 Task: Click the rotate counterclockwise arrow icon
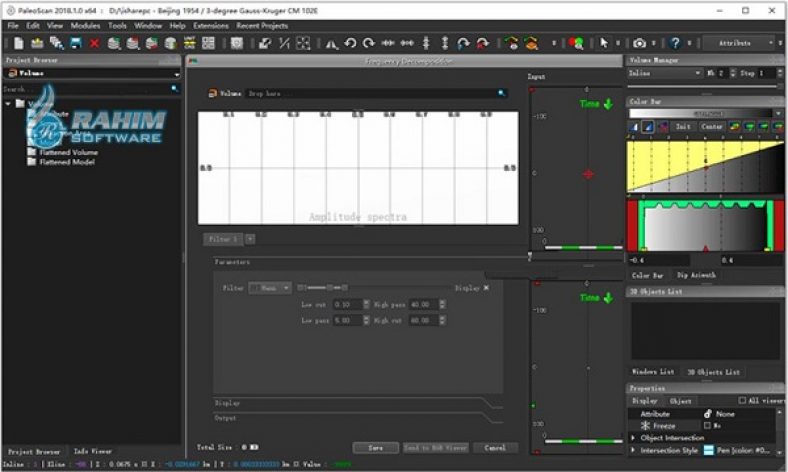tap(350, 44)
